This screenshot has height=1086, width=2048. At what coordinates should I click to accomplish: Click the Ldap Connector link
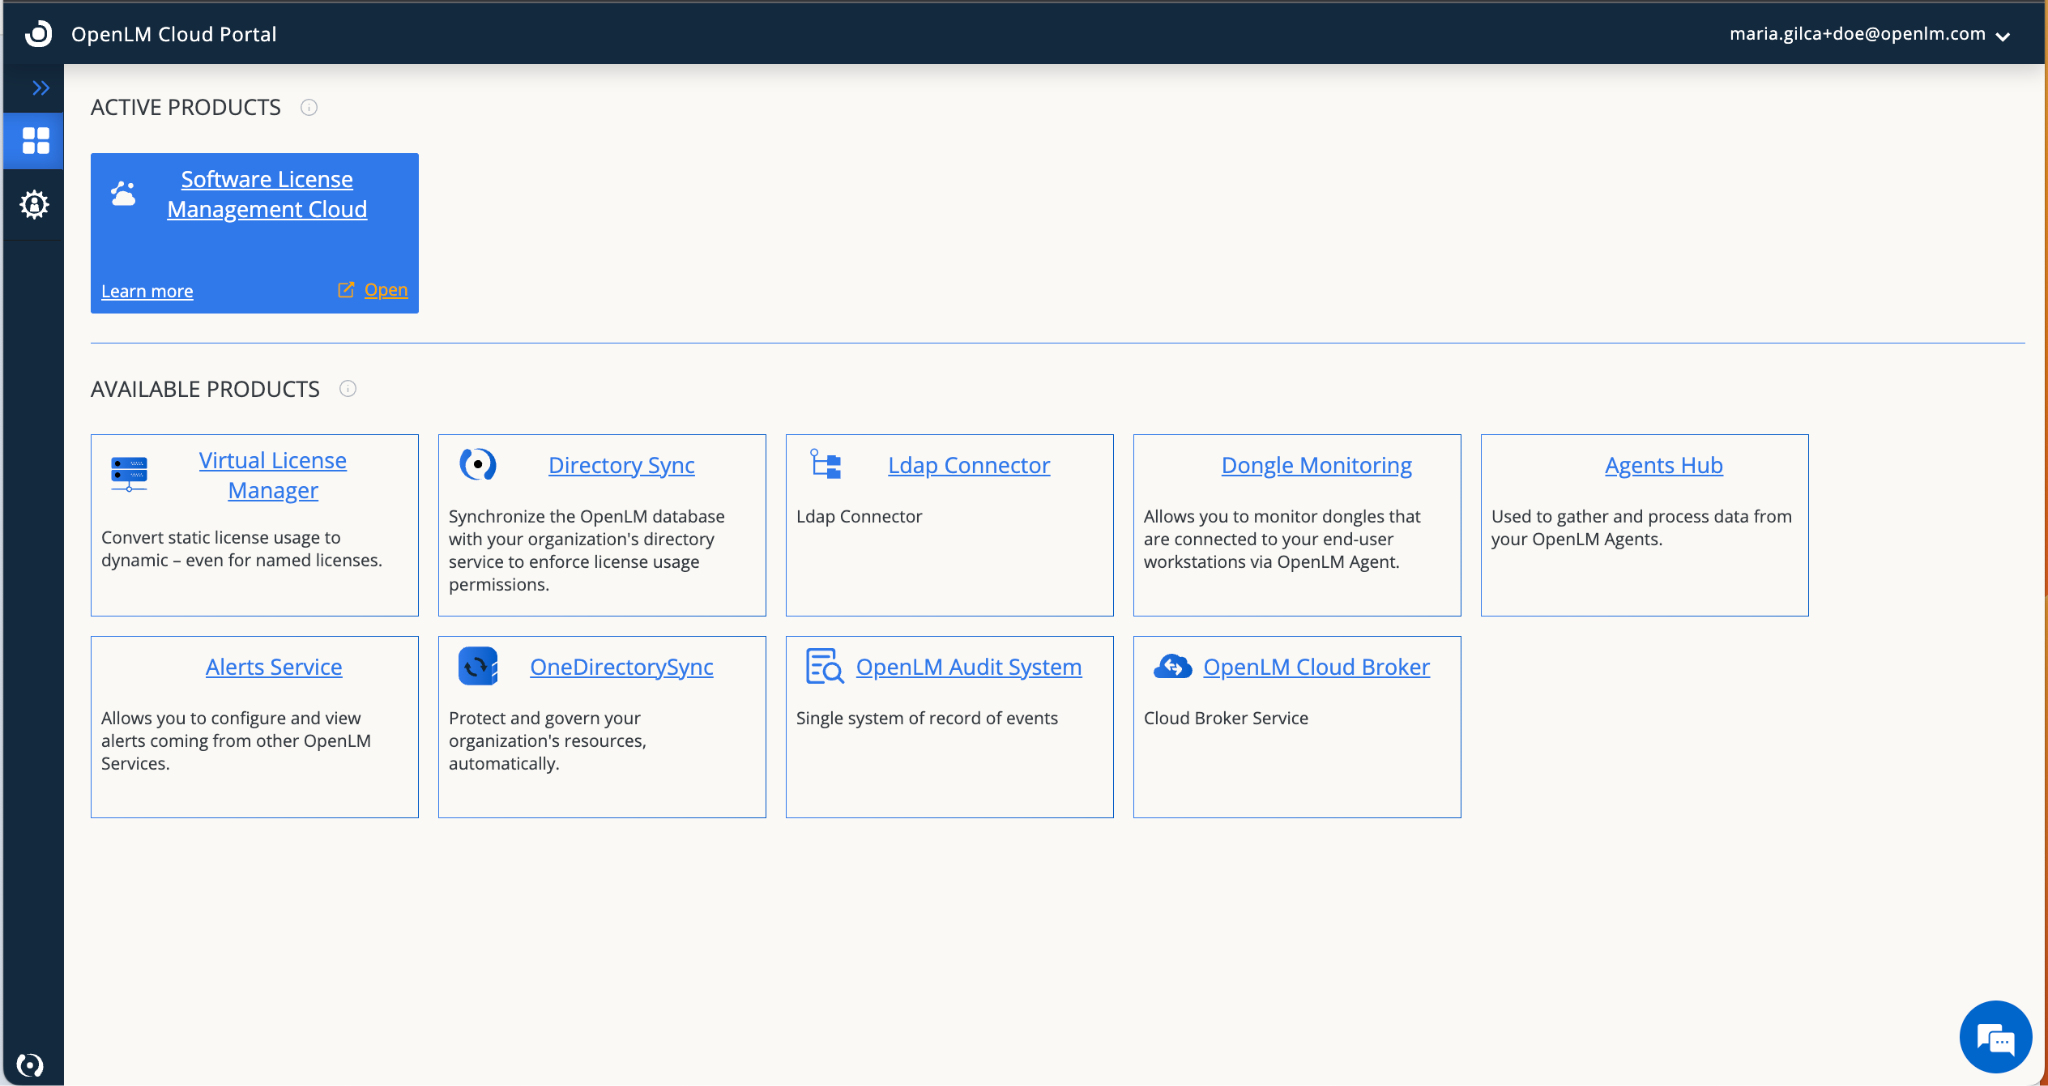click(968, 465)
